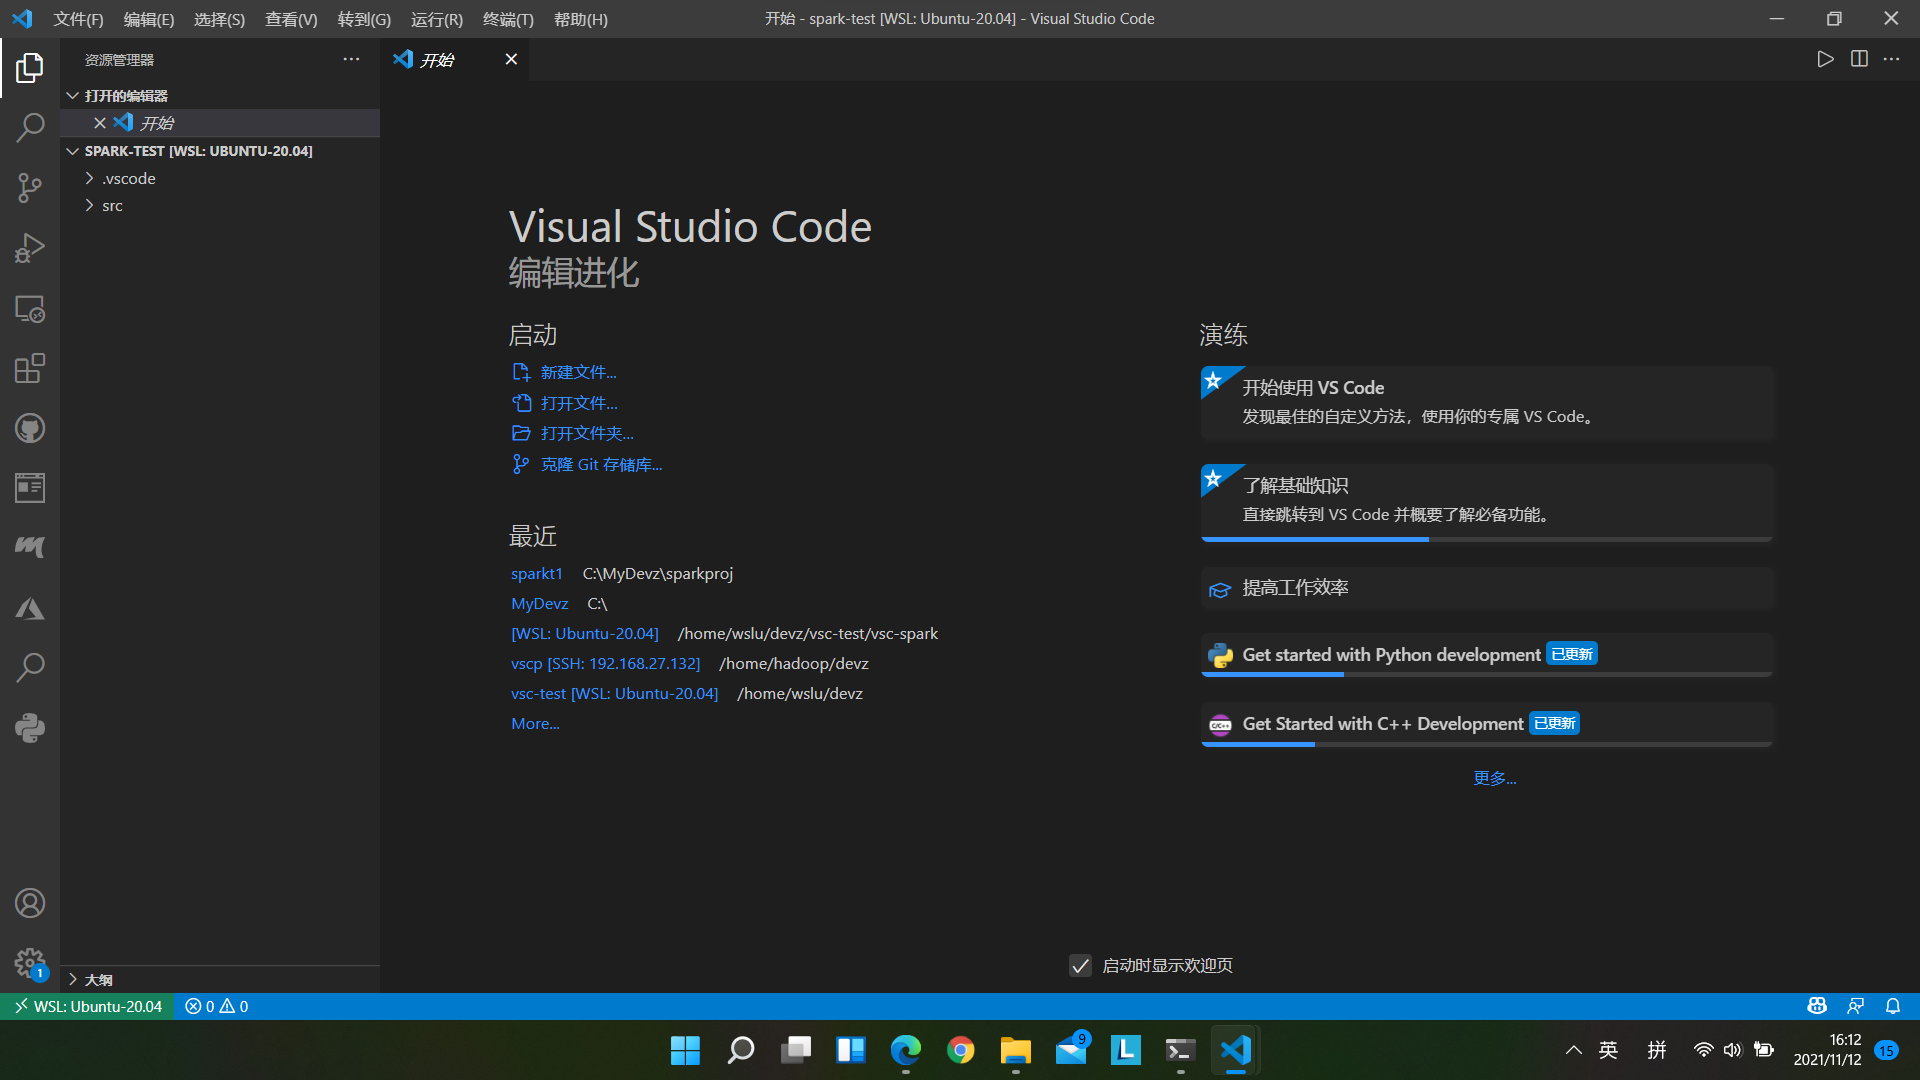The width and height of the screenshot is (1920, 1080).
Task: Open the 终端(T) menu
Action: click(508, 19)
